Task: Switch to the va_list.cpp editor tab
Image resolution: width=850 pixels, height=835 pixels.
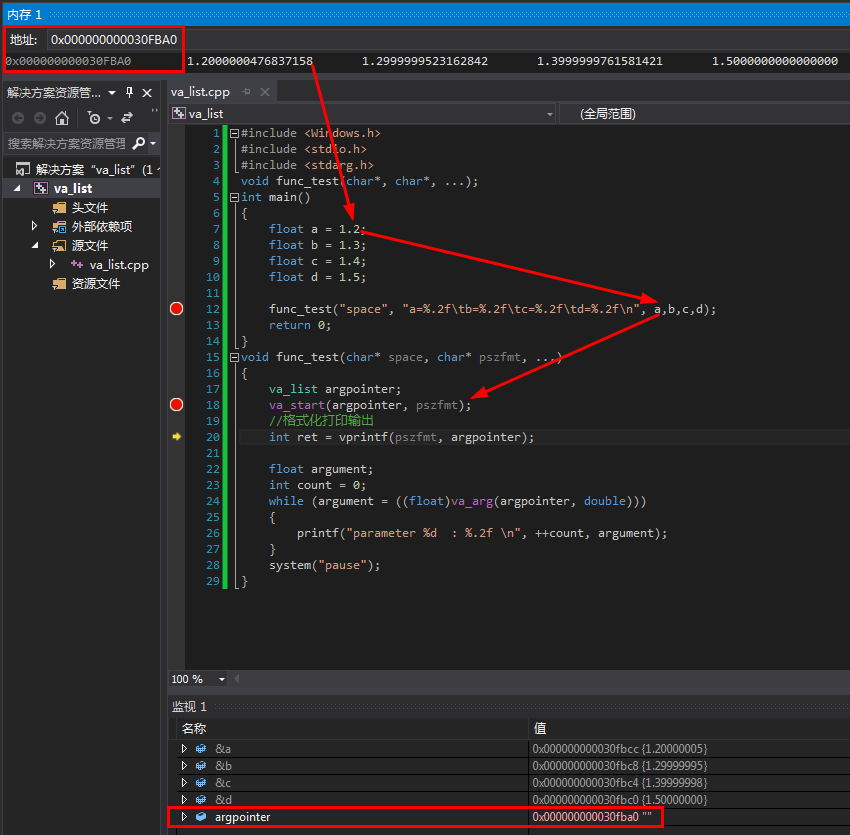Action: (x=200, y=92)
